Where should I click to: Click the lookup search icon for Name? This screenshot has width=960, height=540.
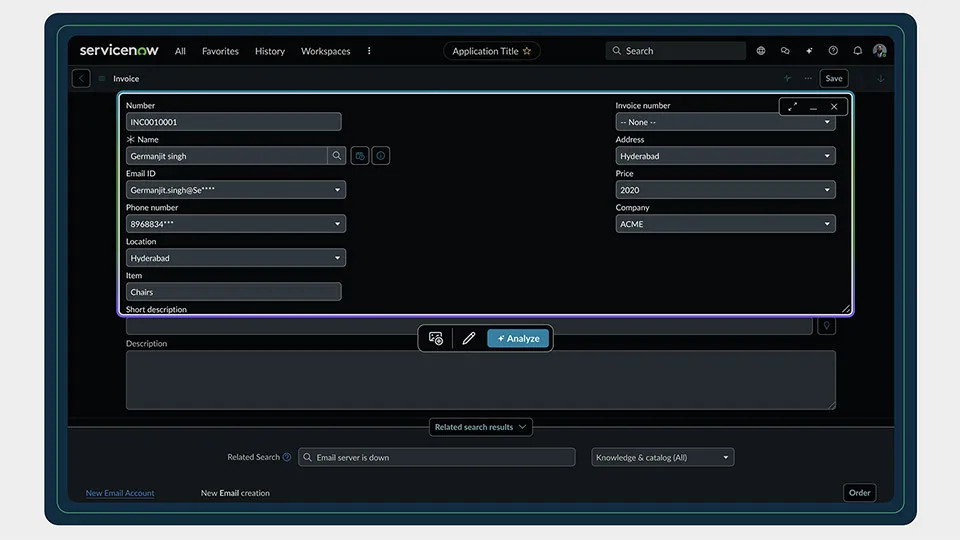coord(337,156)
